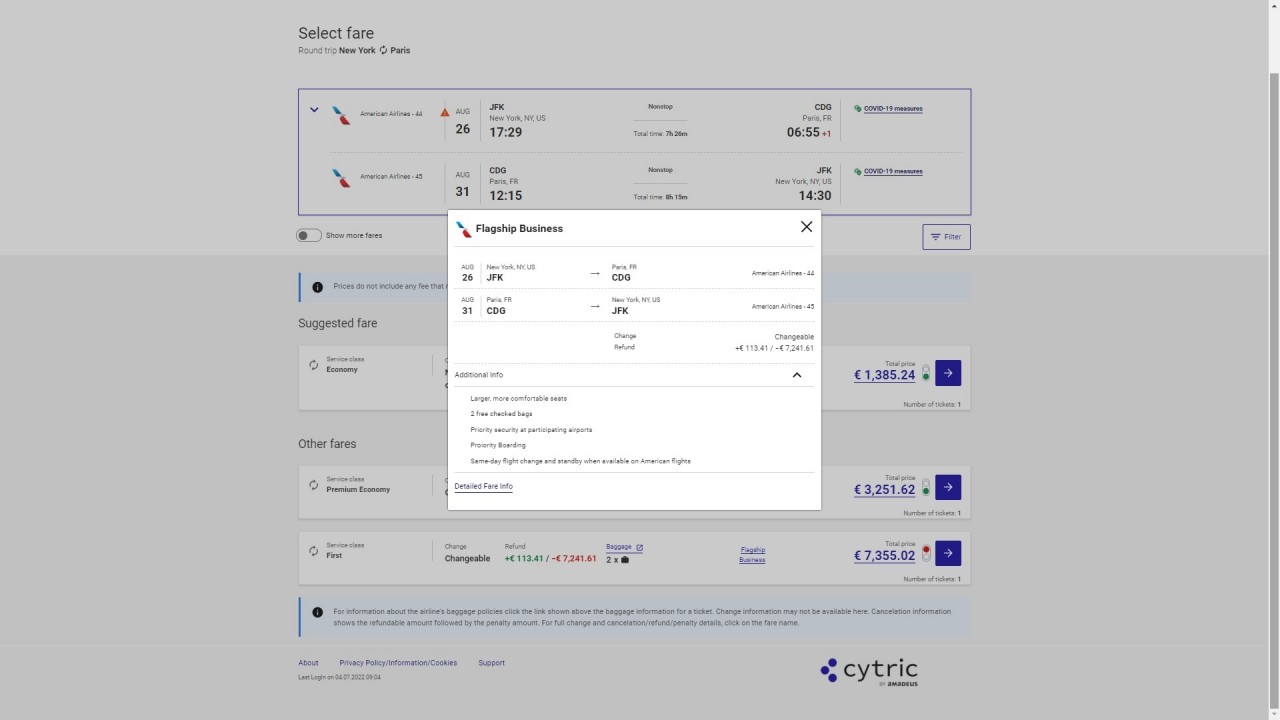Click the cytric by Amadeus logo

click(868, 670)
